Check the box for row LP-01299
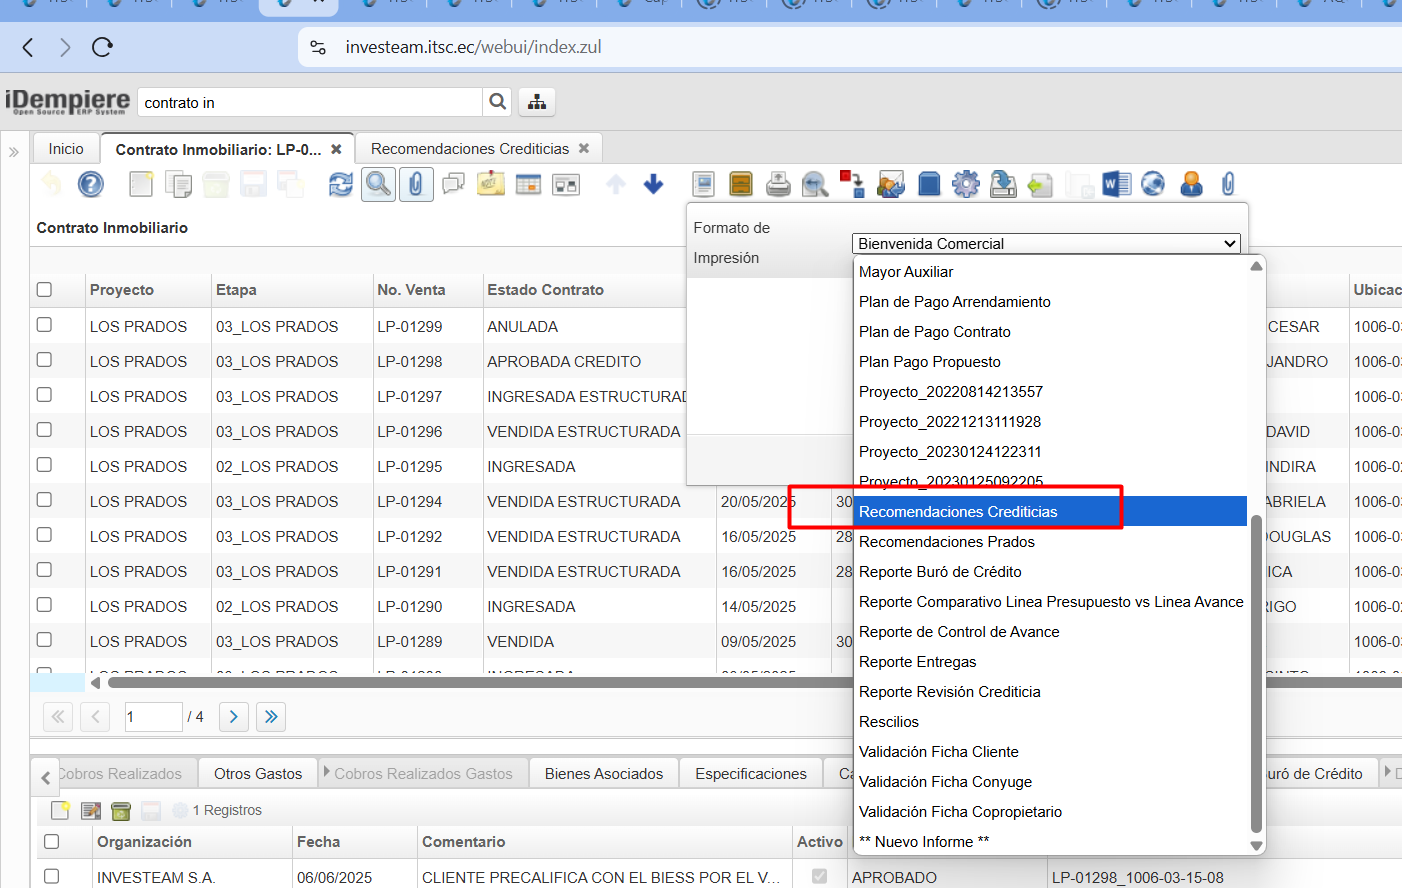 [x=44, y=325]
